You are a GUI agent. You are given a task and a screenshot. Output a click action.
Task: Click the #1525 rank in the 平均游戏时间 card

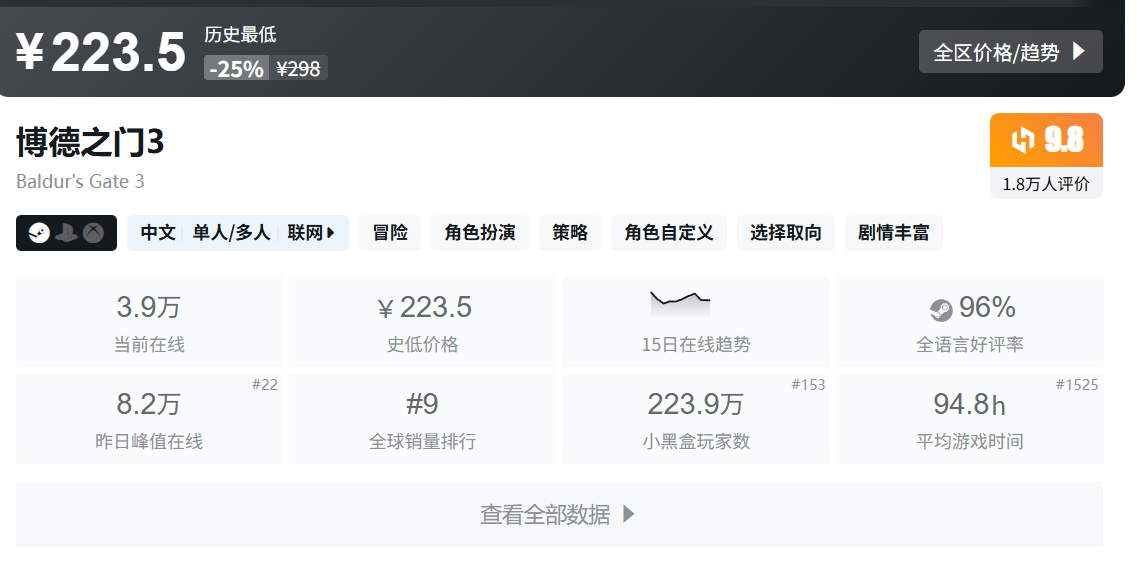(x=1077, y=385)
